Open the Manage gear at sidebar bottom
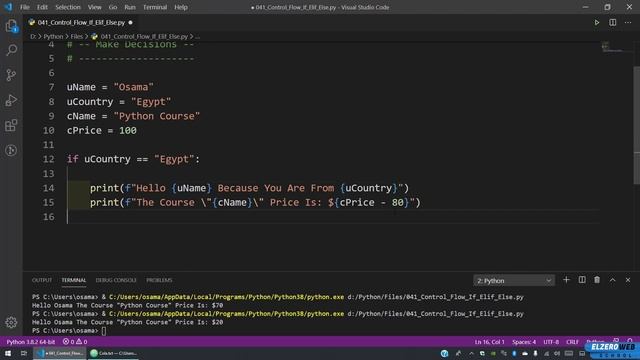 pos(11,322)
